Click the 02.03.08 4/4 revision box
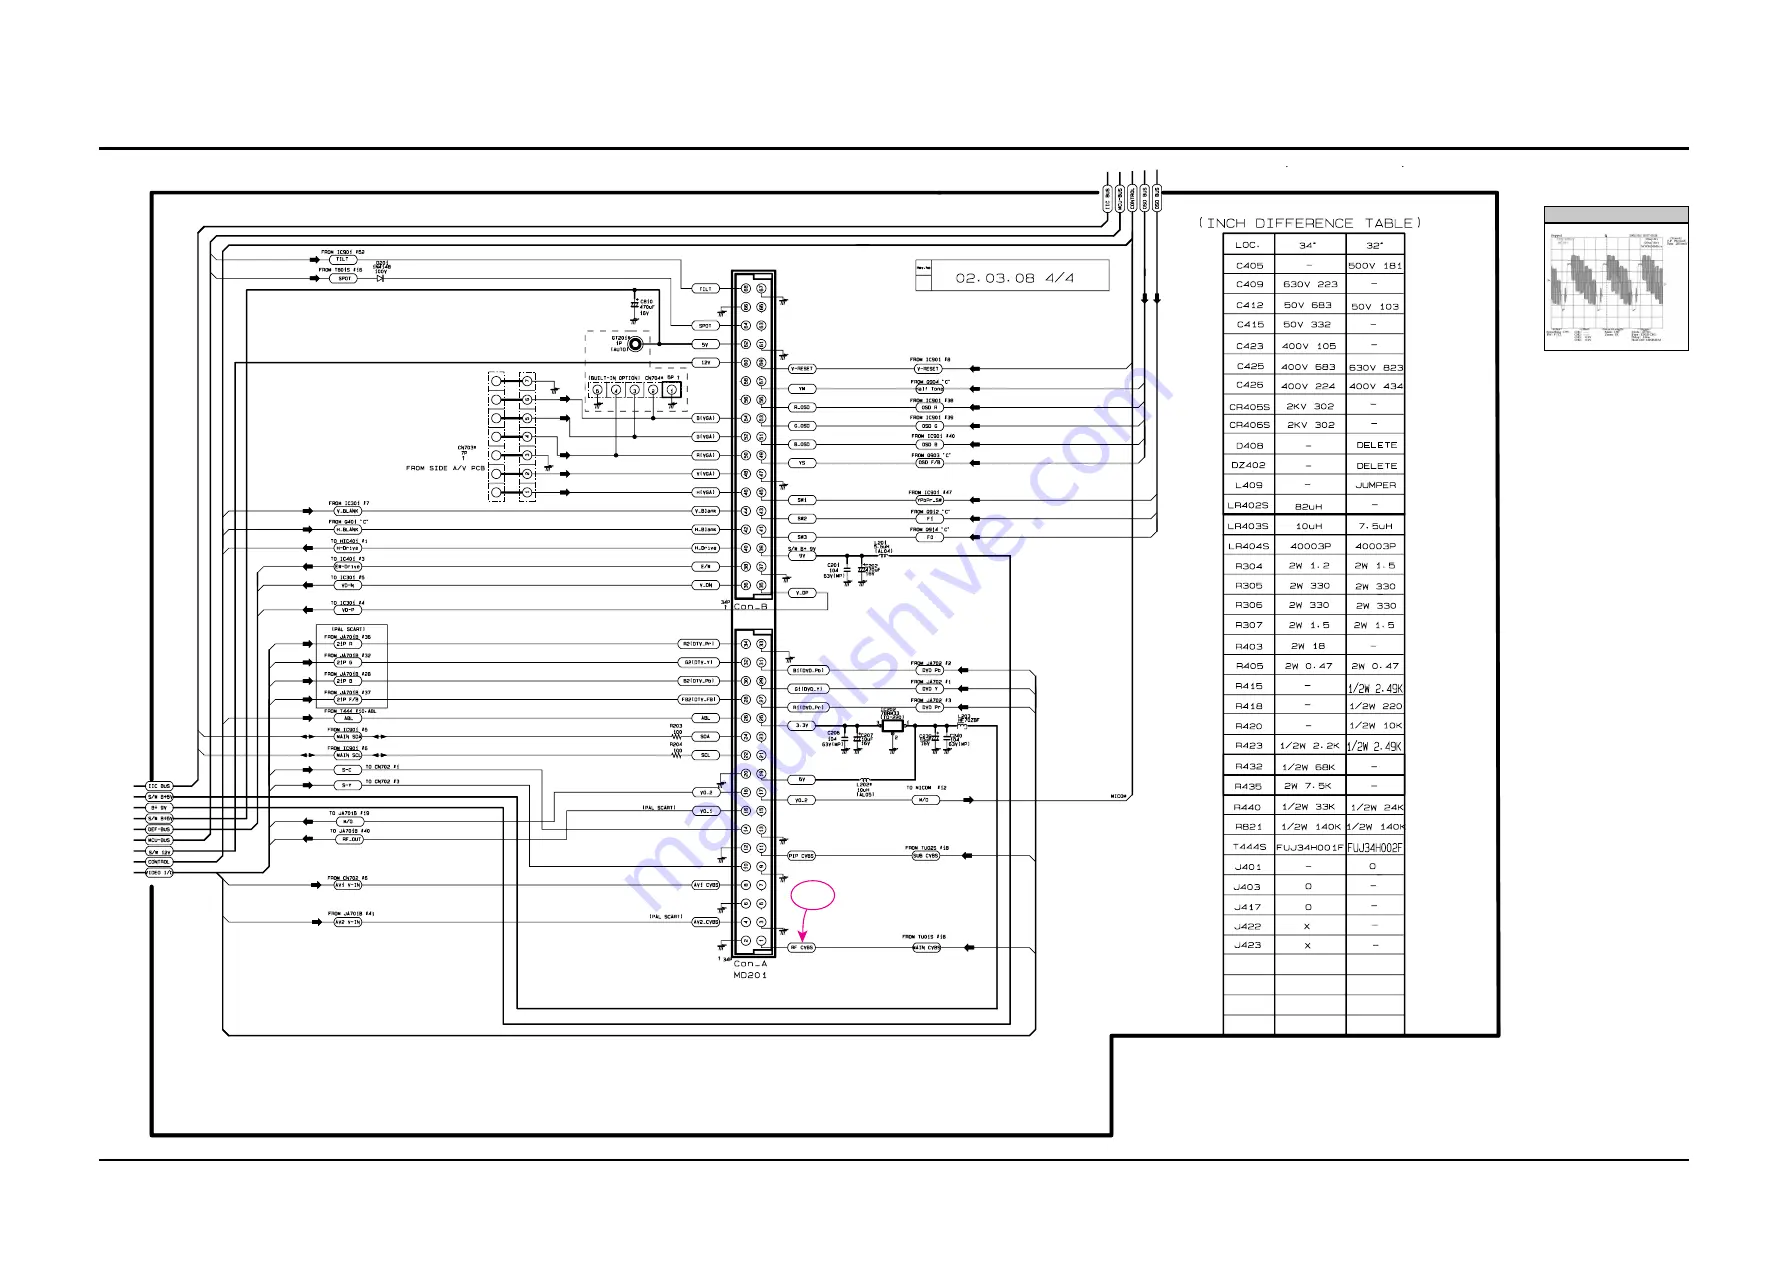The width and height of the screenshot is (1787, 1263). [x=1012, y=276]
